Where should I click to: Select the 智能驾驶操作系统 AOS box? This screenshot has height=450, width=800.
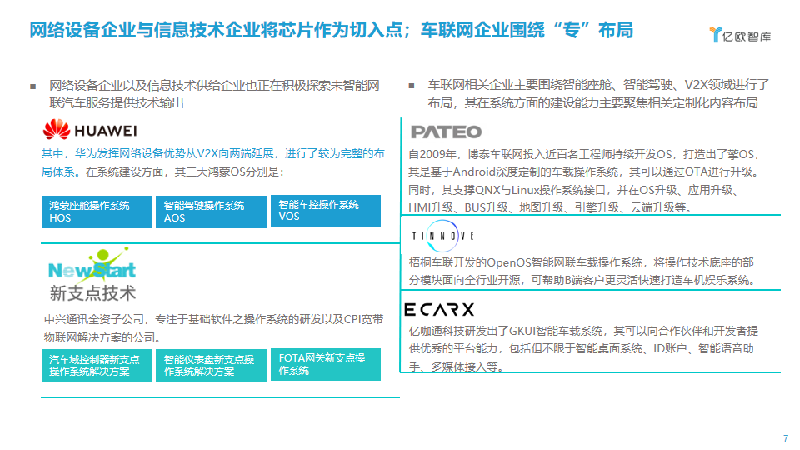coord(211,212)
